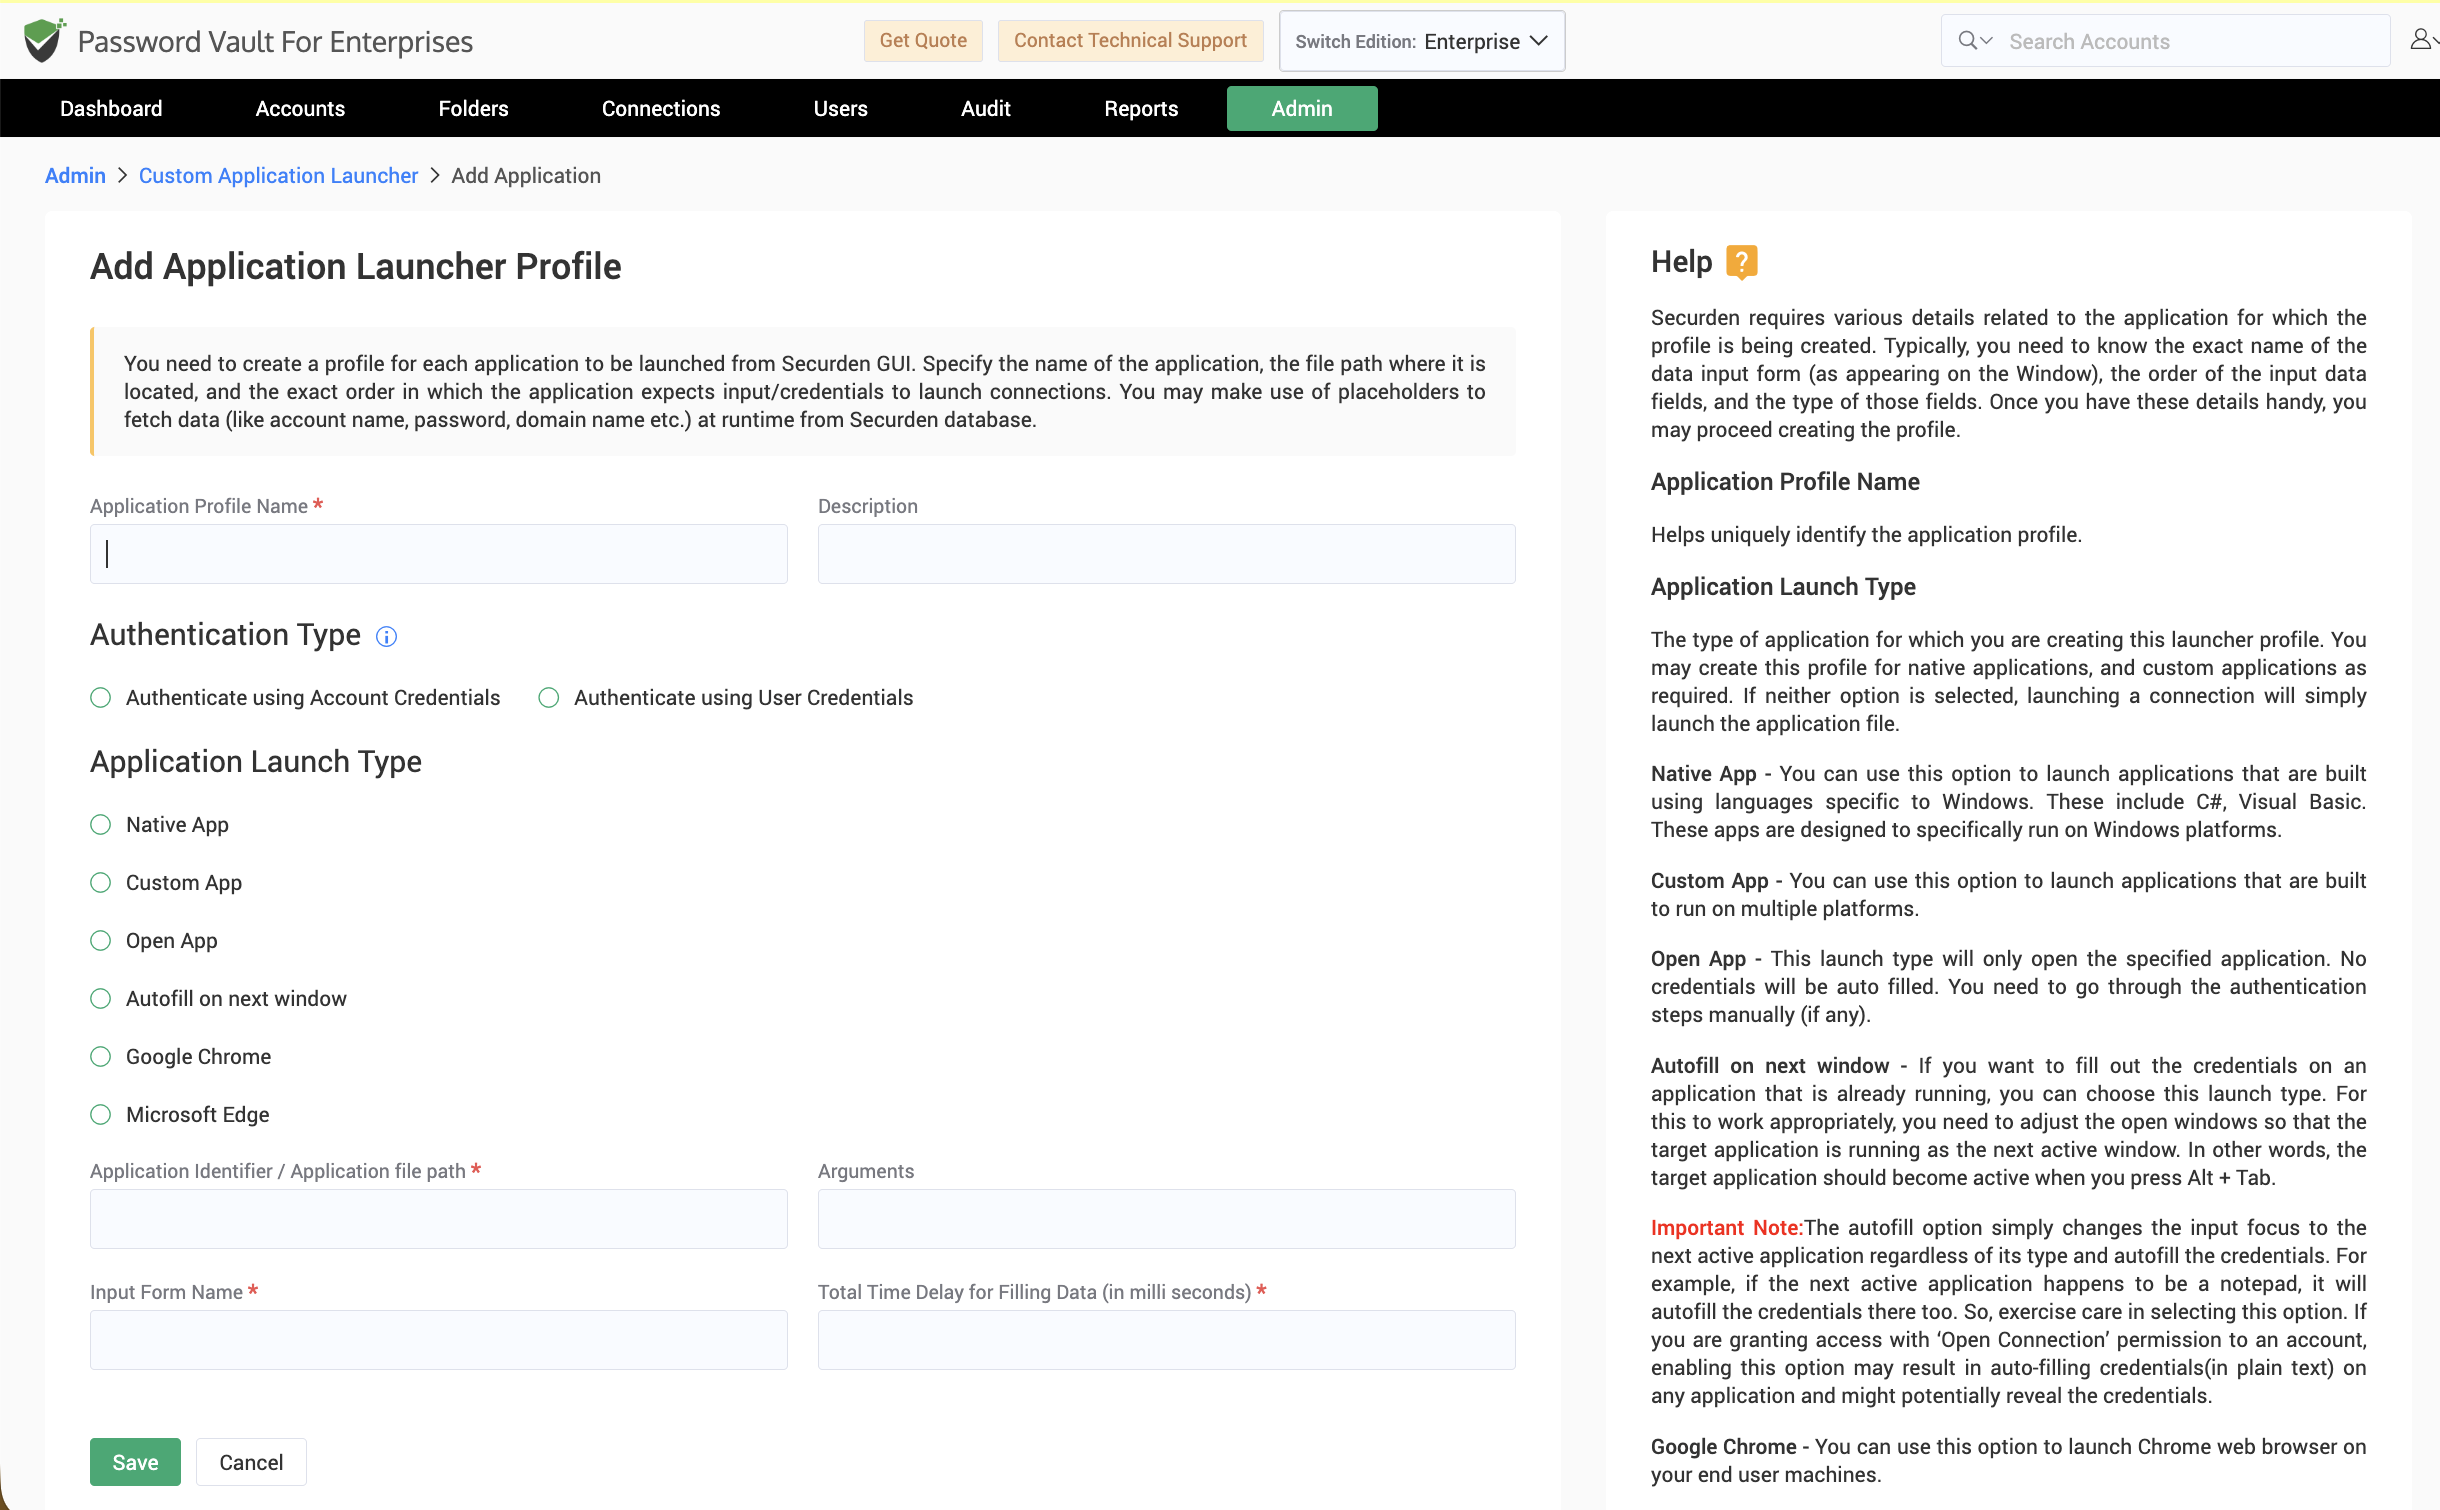
Task: Click 'Password Vault For Enterprises' title
Action: tap(275, 42)
